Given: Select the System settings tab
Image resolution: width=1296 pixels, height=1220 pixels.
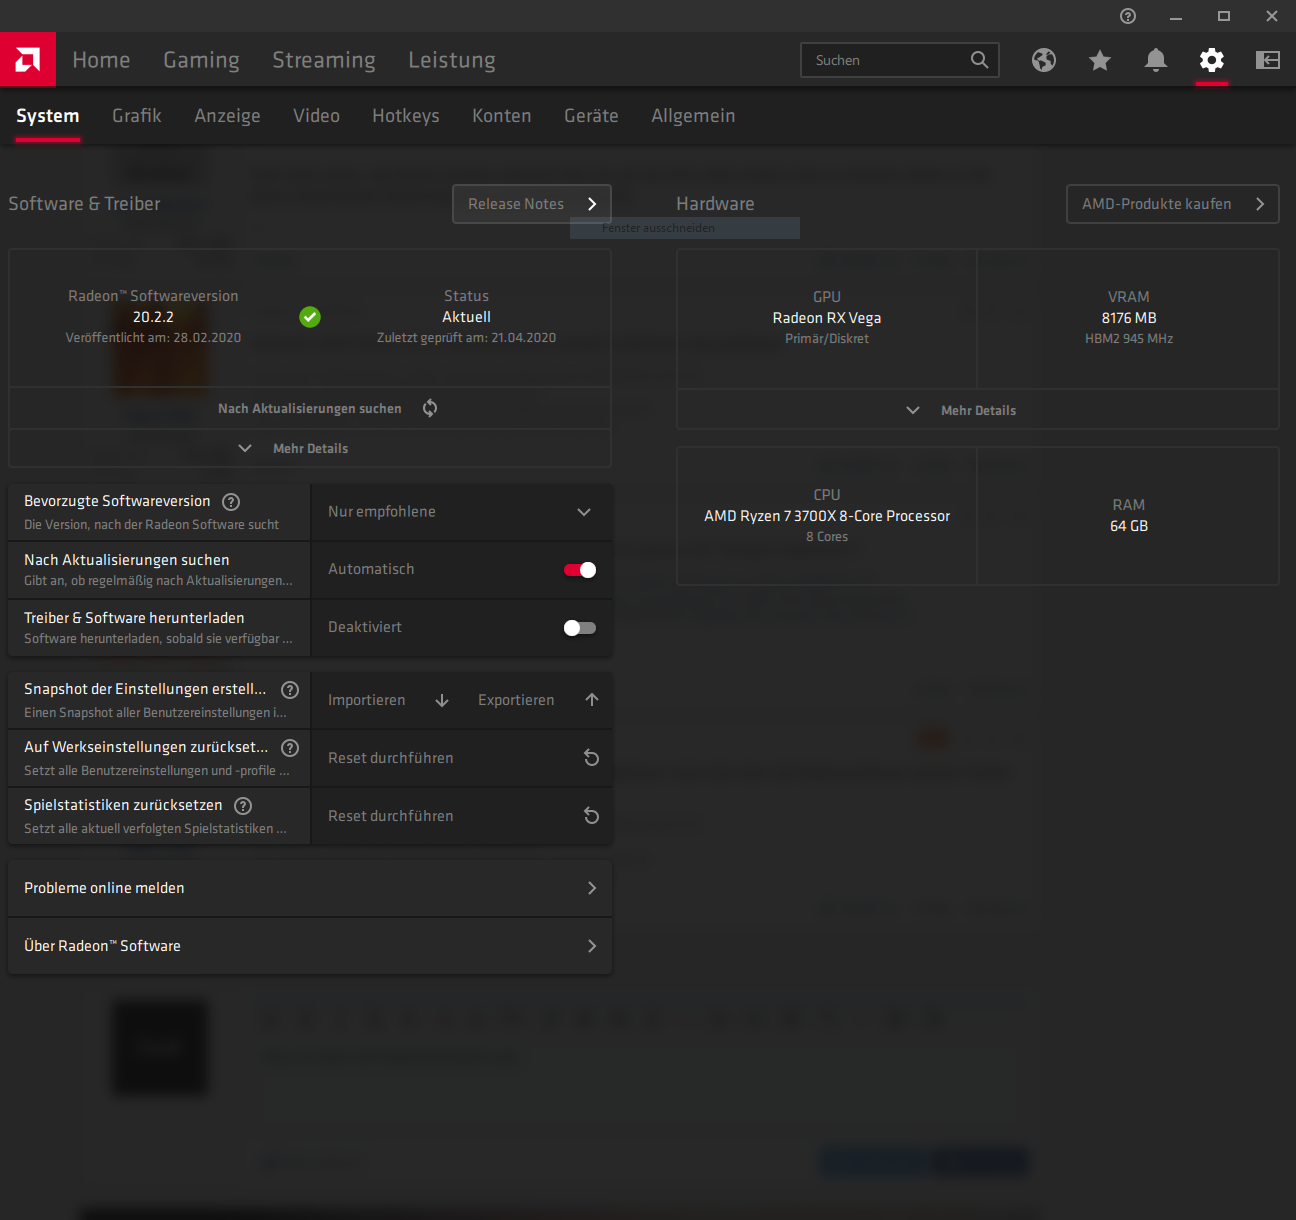Looking at the screenshot, I should (x=47, y=116).
